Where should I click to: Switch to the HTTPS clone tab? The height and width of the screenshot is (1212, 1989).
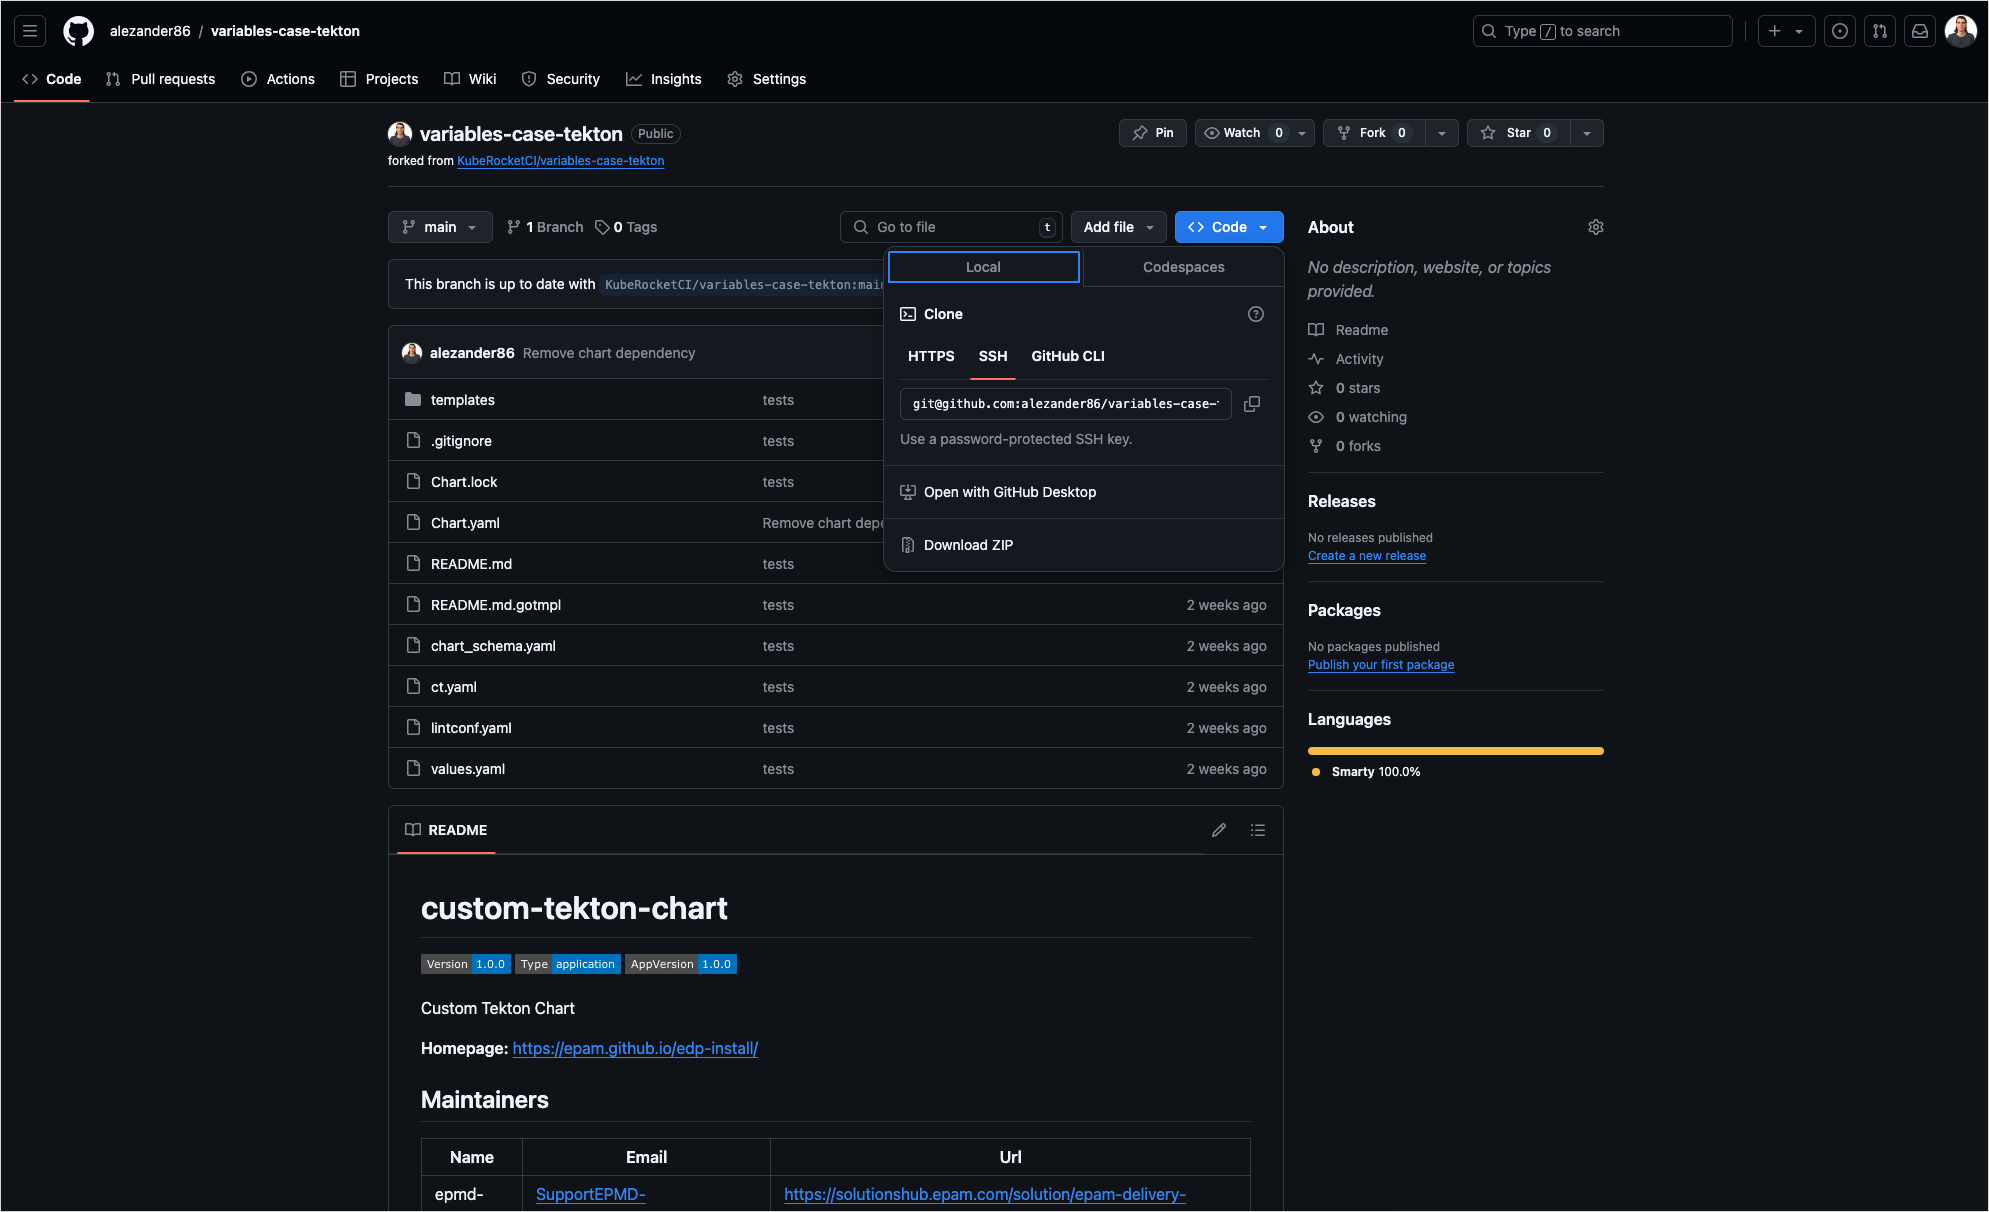[931, 356]
